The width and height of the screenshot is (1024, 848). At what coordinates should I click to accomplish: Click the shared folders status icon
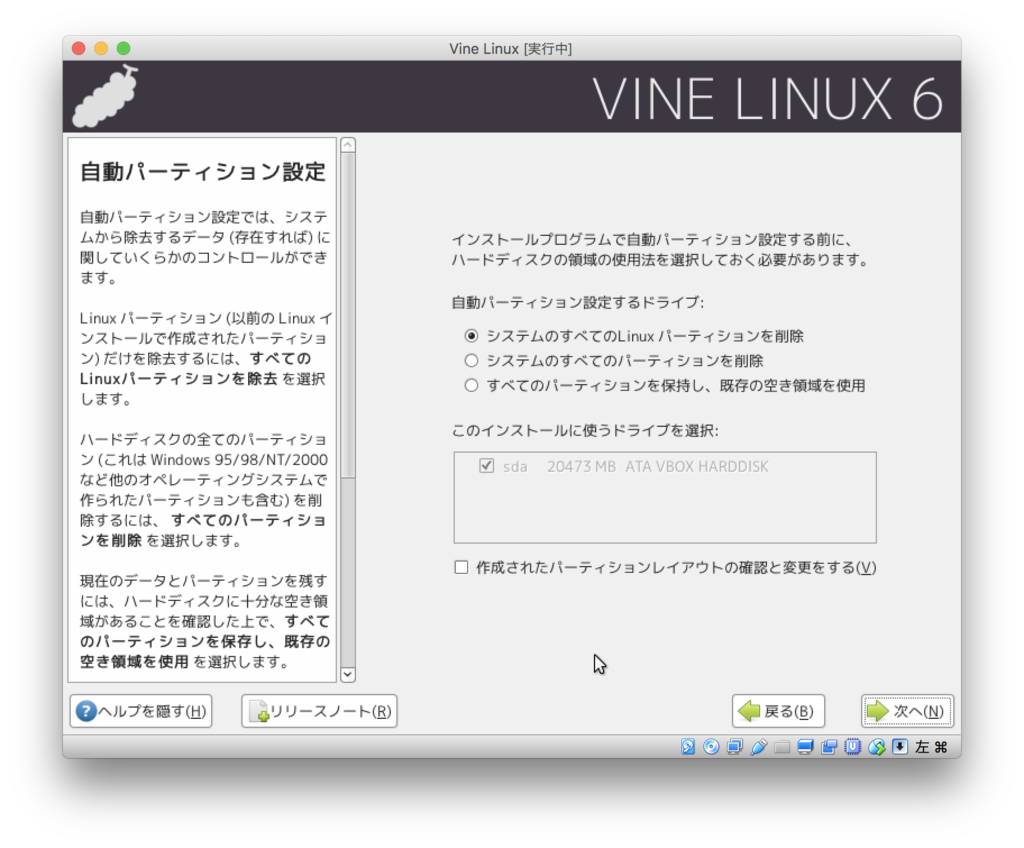pos(782,747)
